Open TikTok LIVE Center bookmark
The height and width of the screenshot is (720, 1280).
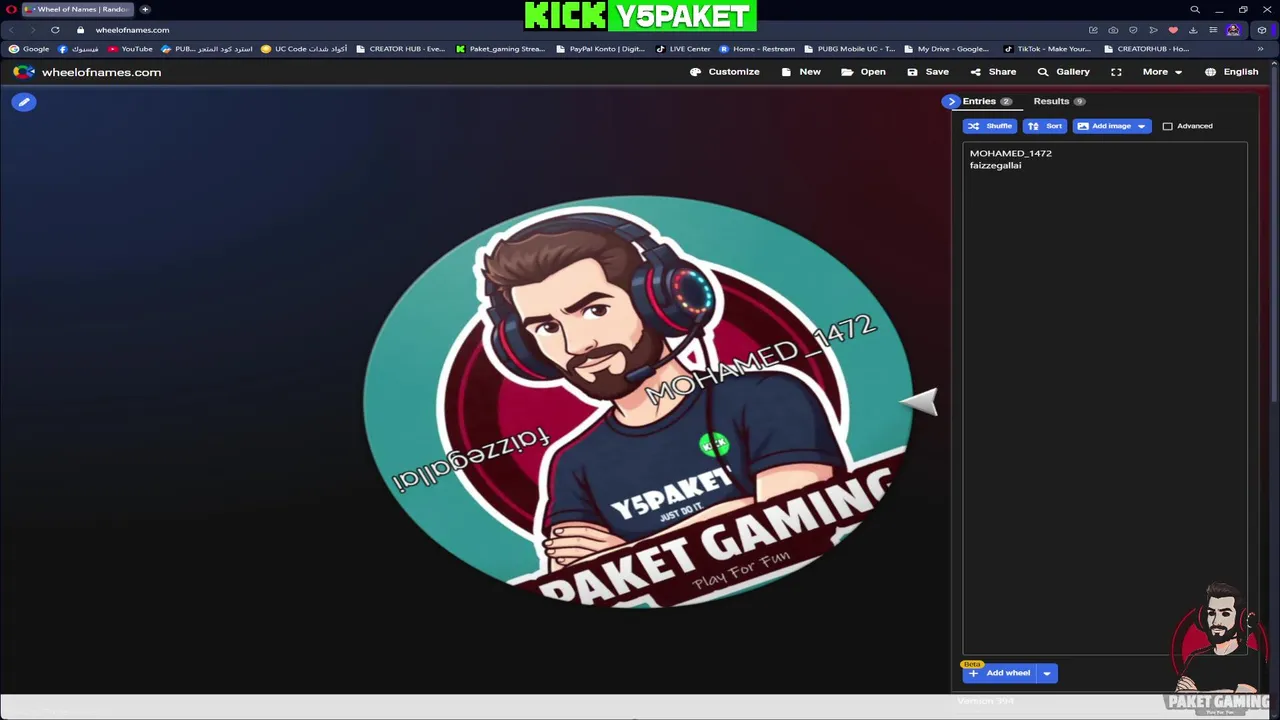pyautogui.click(x=683, y=49)
